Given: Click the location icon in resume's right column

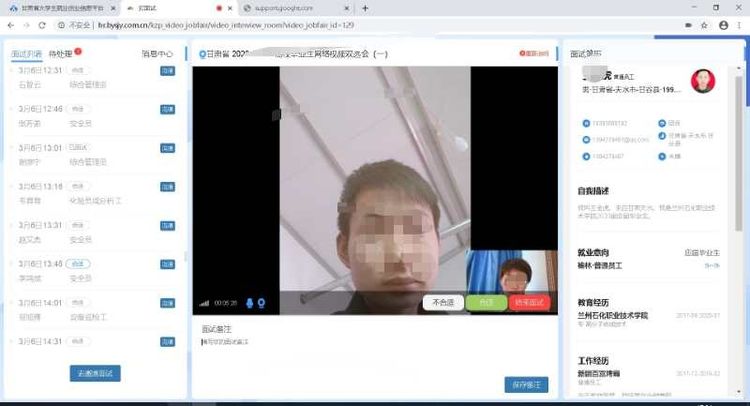Looking at the screenshot, I should [x=662, y=136].
